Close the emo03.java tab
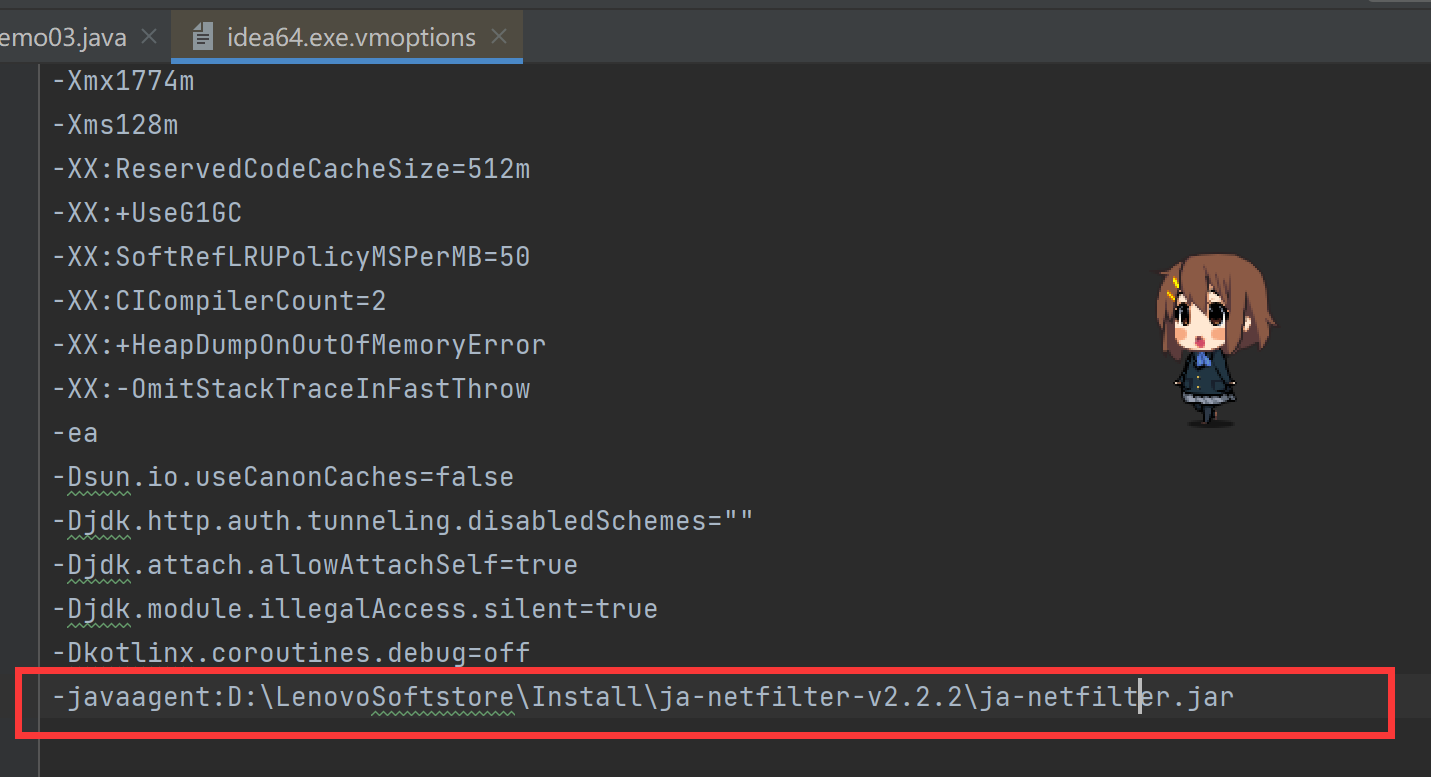The width and height of the screenshot is (1431, 777). [149, 38]
